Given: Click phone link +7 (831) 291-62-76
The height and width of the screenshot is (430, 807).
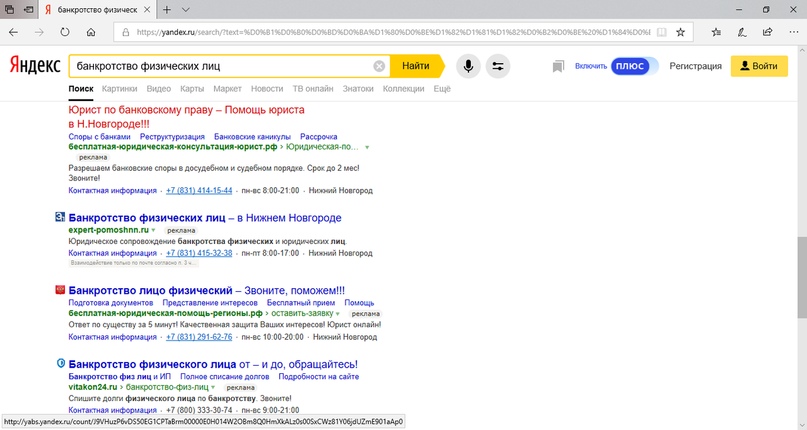Looking at the screenshot, I should tap(199, 337).
